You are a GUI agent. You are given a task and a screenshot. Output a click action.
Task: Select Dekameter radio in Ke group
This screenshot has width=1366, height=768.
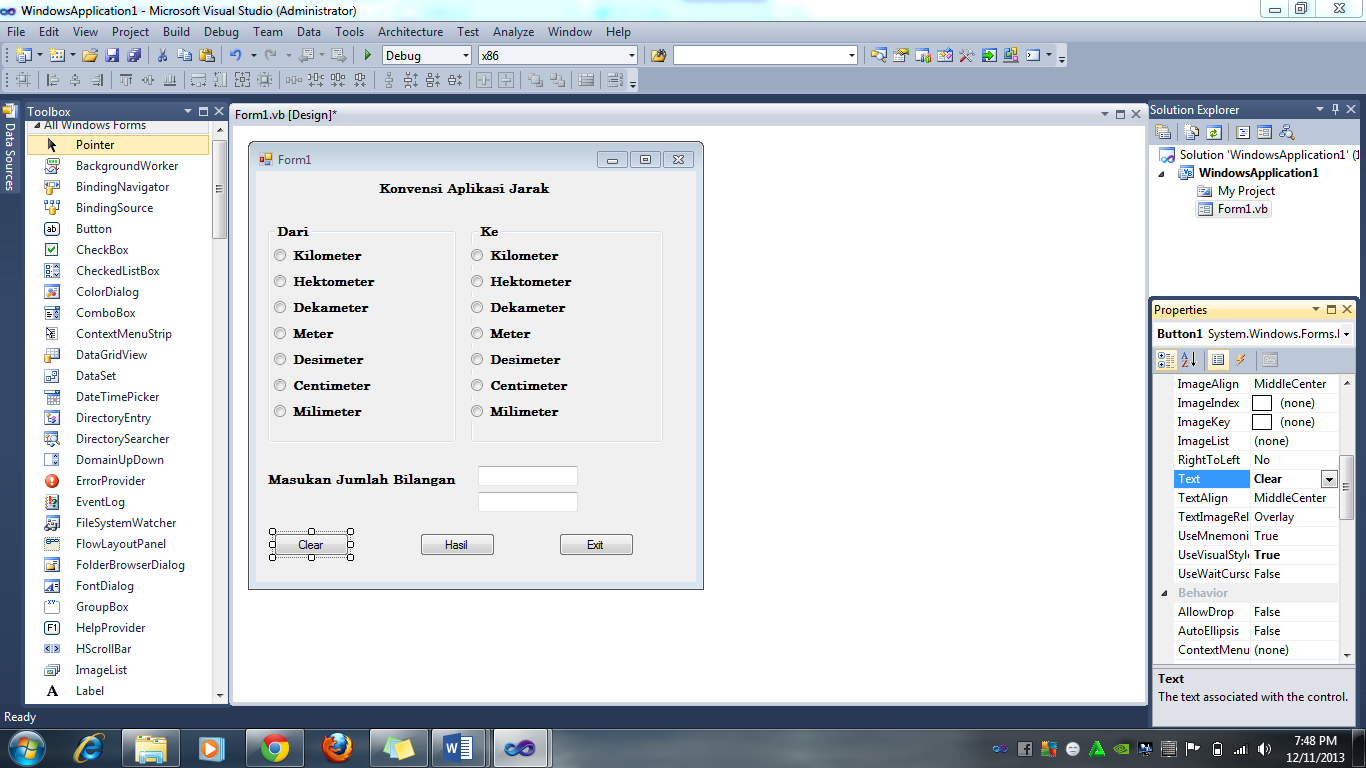coord(477,308)
